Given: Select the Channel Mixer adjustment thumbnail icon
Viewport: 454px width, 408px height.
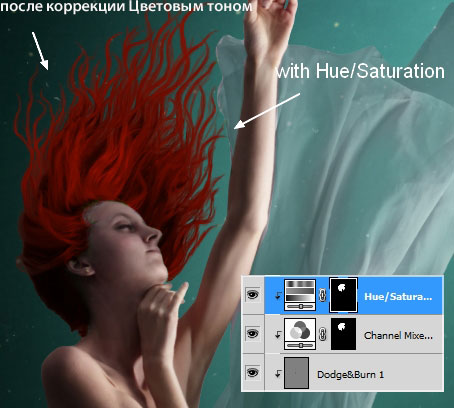Looking at the screenshot, I should pos(300,334).
